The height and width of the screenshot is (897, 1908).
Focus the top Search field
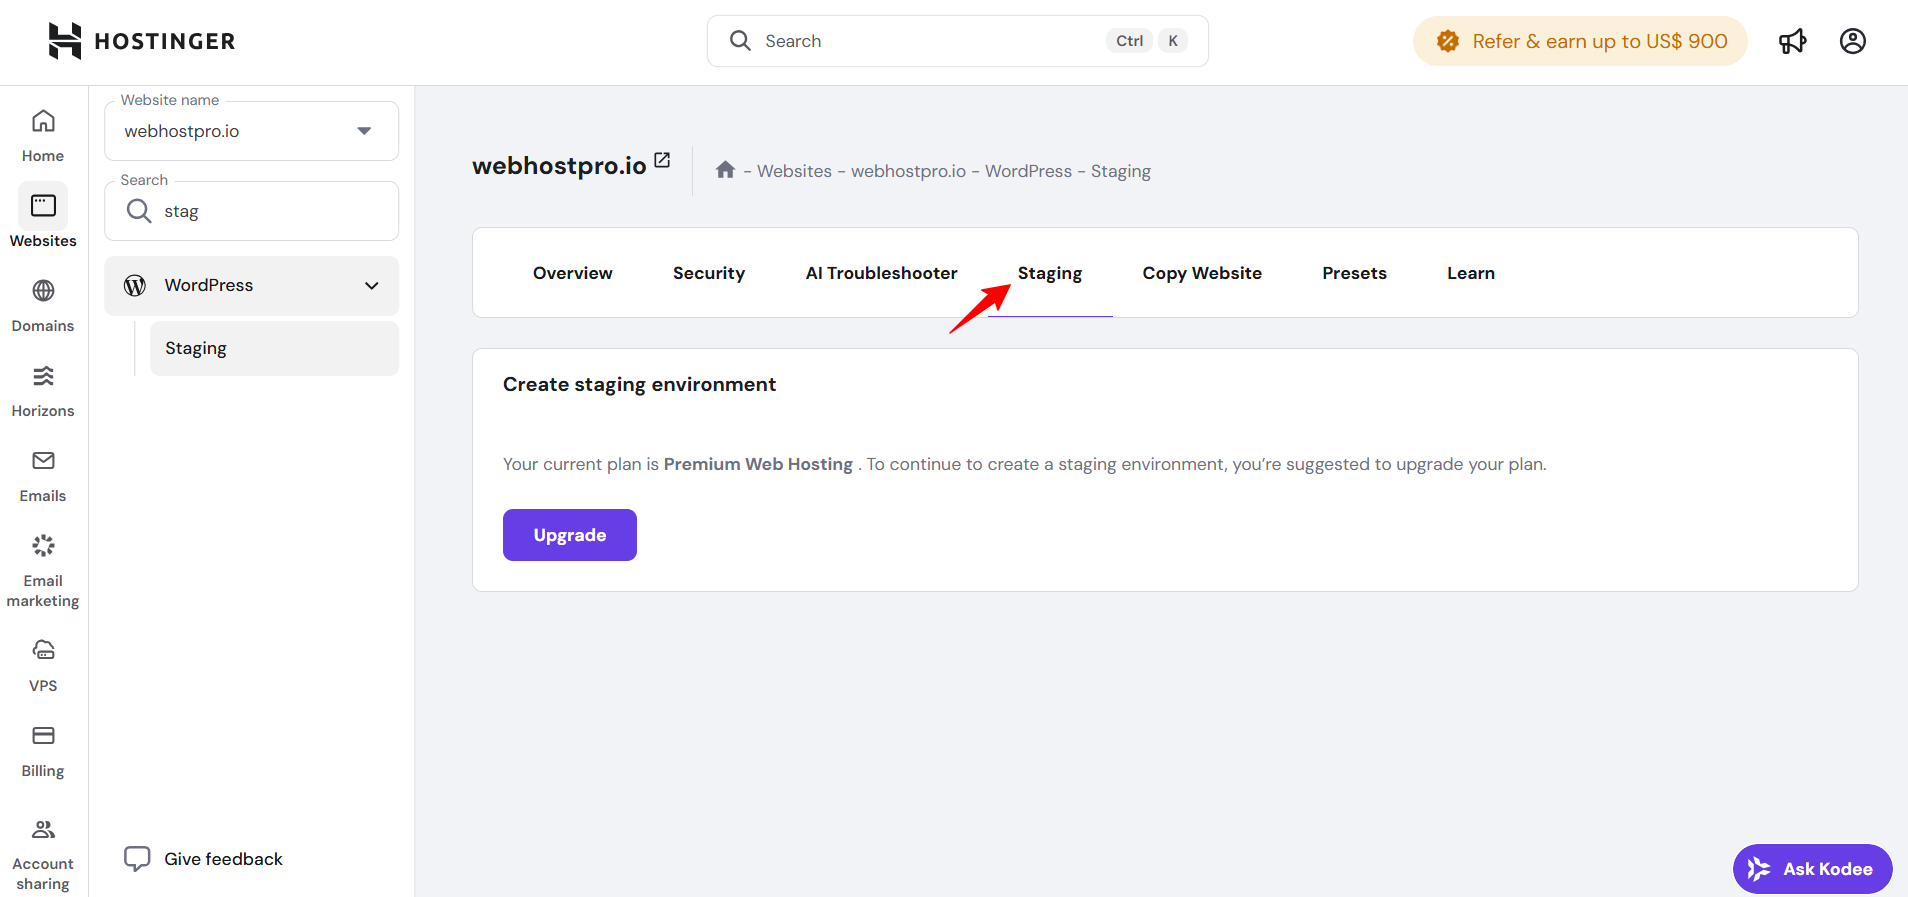click(958, 41)
